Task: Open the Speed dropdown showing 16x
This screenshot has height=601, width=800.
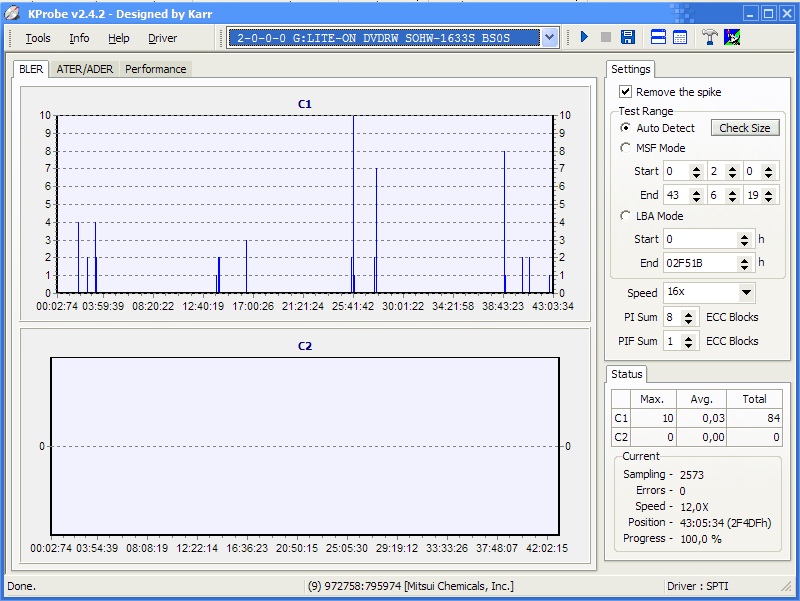Action: [745, 292]
